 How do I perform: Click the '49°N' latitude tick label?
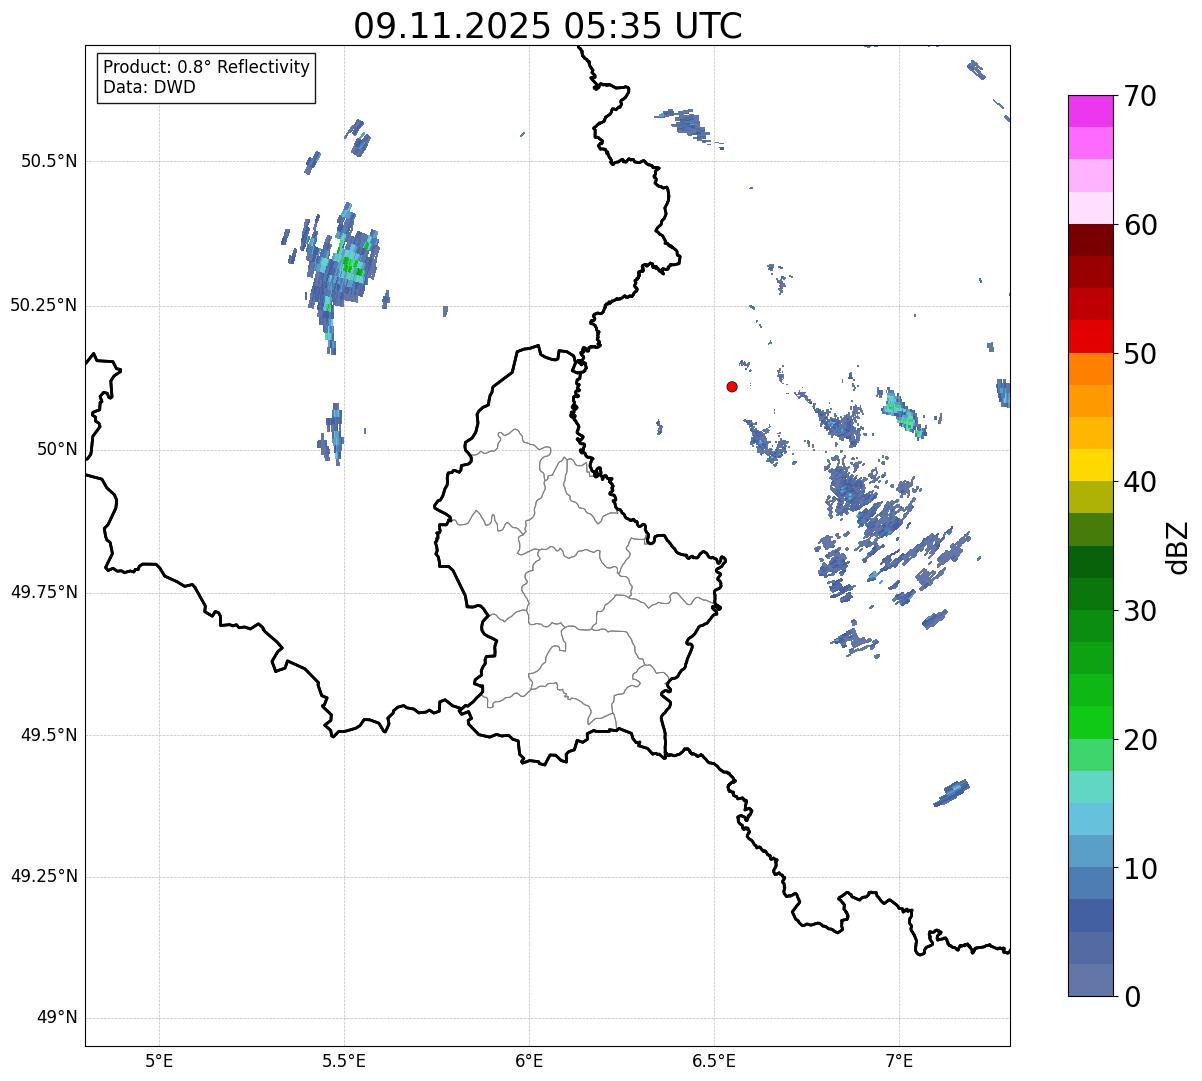pyautogui.click(x=57, y=1018)
